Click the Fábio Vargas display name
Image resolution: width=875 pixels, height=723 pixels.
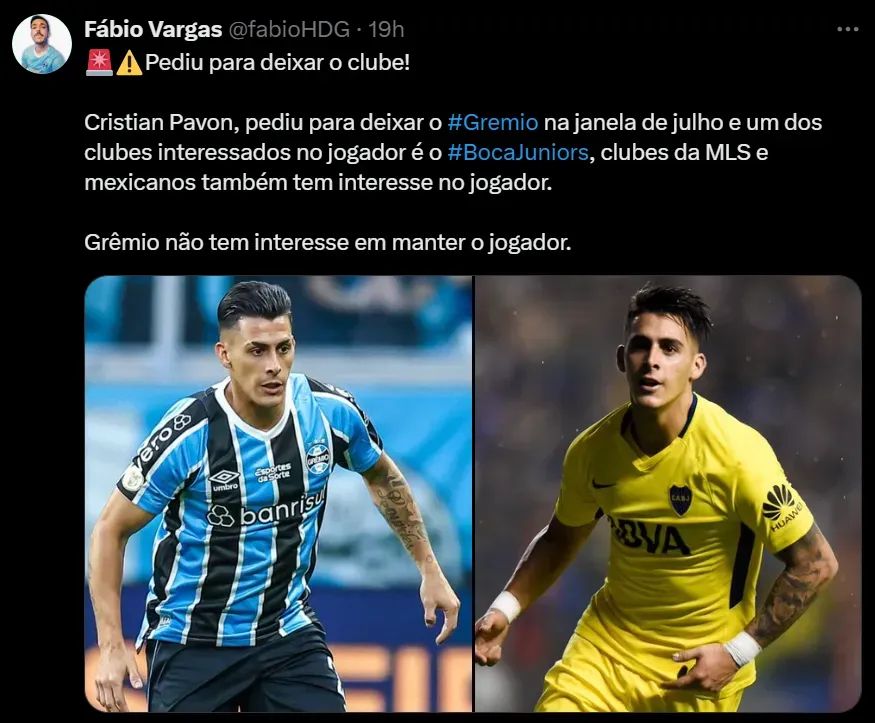(153, 30)
